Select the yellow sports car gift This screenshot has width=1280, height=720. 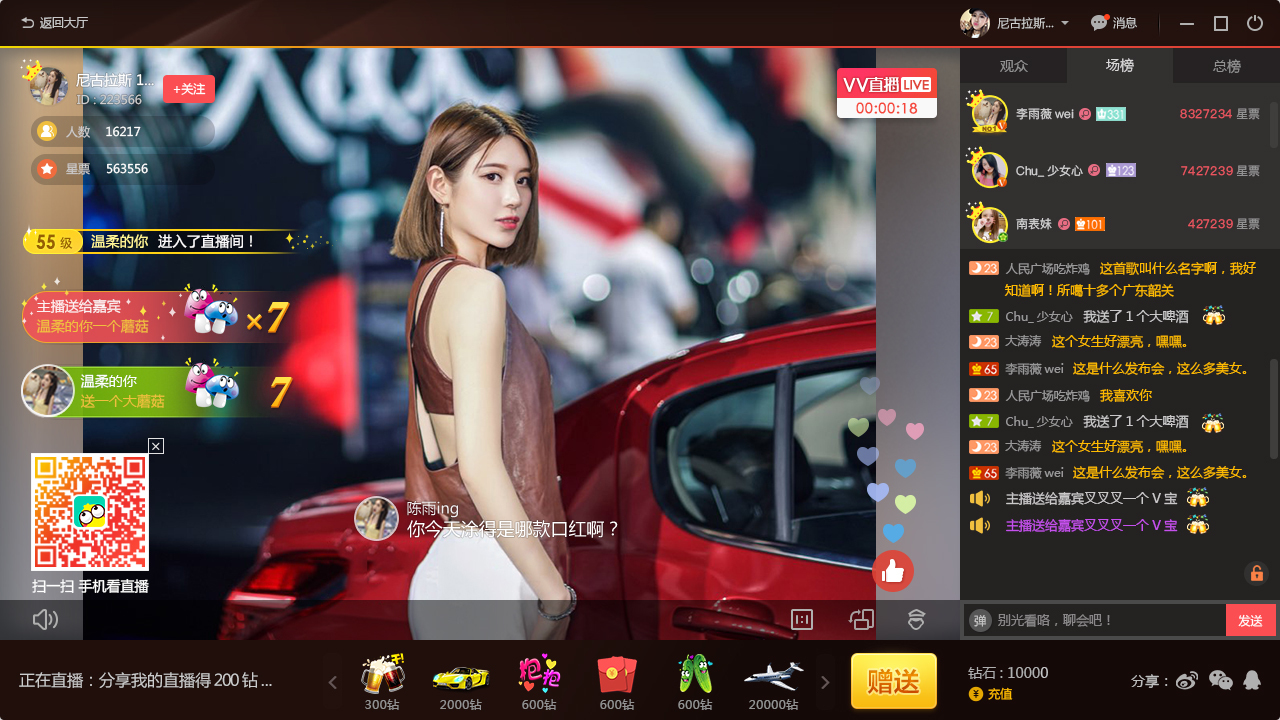[x=460, y=676]
